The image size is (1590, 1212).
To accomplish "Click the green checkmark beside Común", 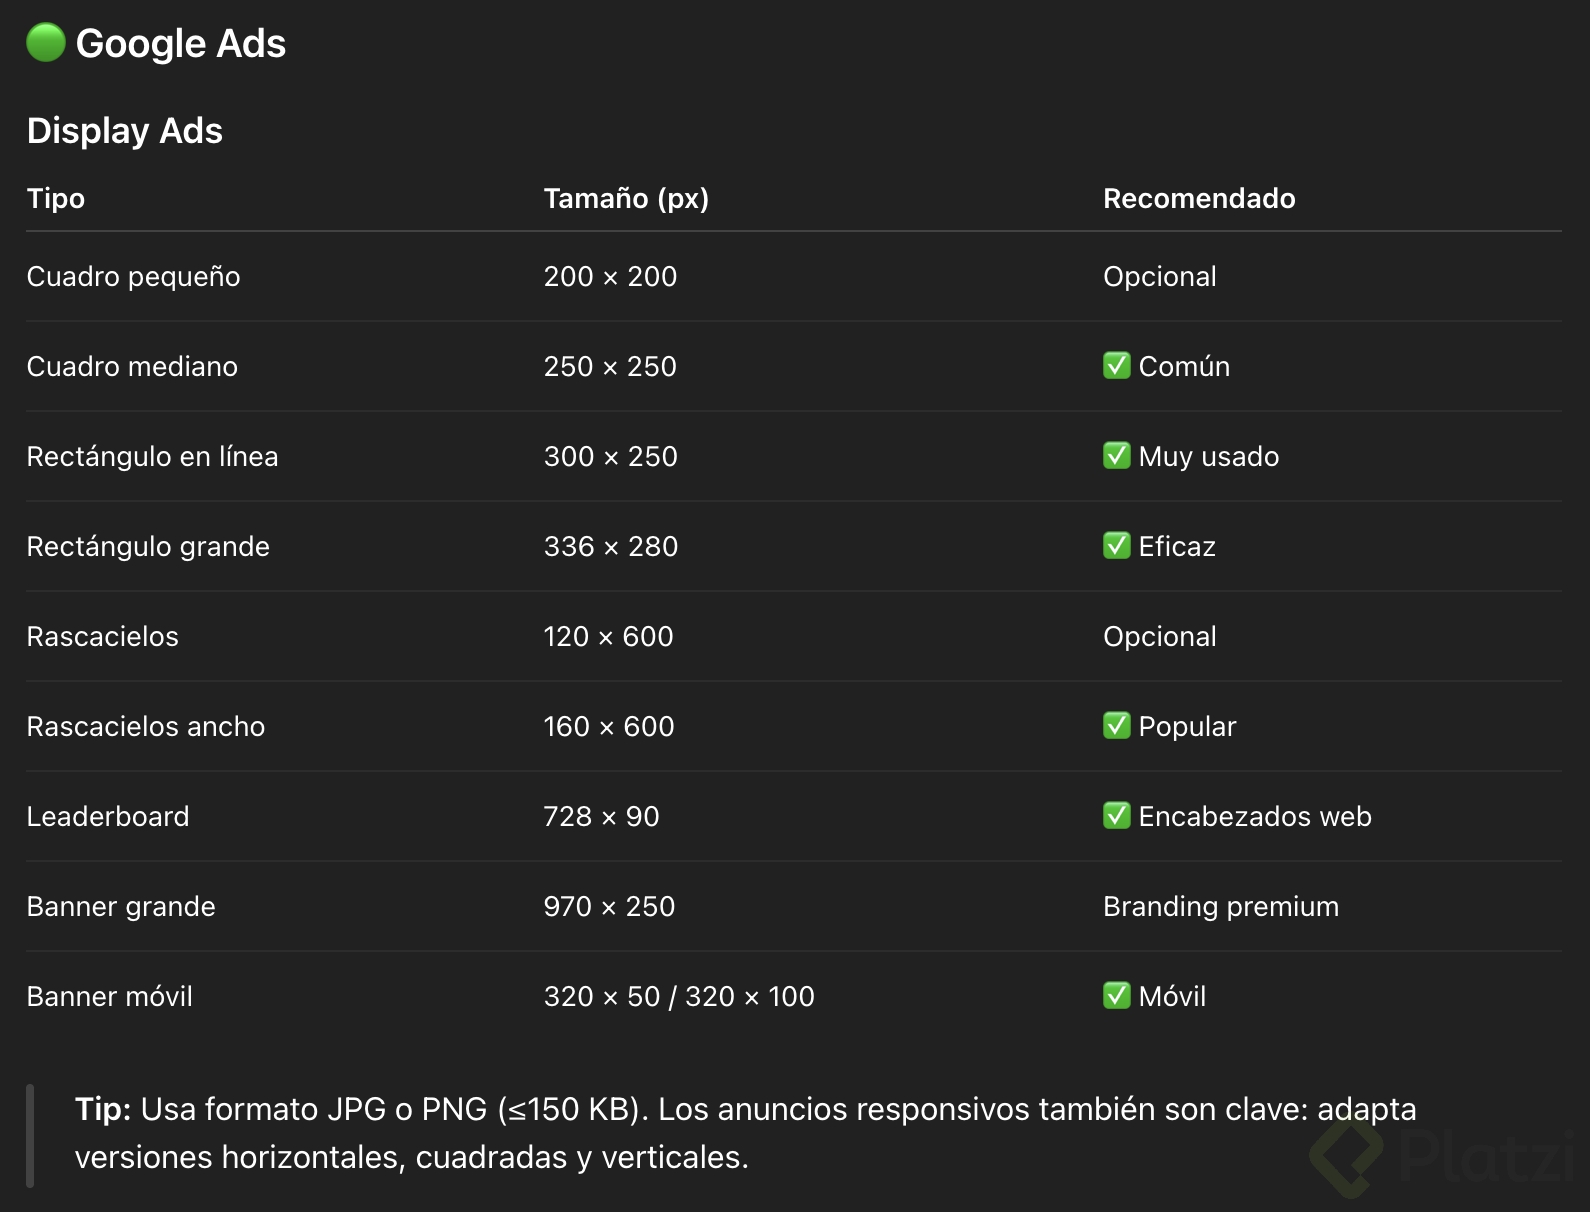I will coord(1116,366).
